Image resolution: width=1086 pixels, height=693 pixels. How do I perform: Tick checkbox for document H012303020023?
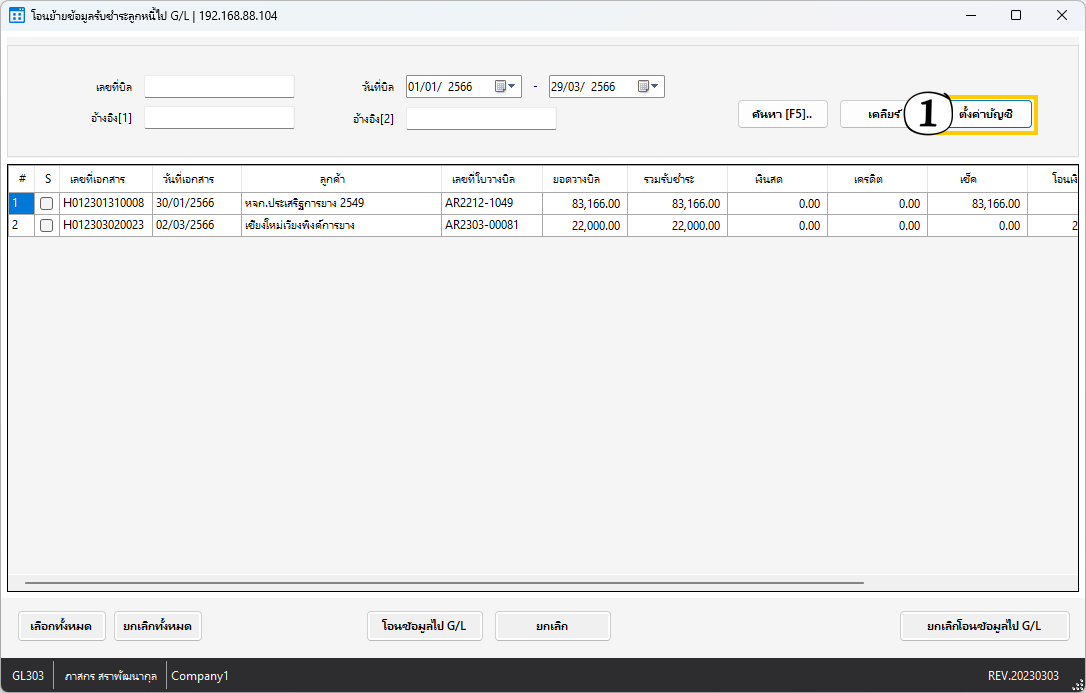(46, 226)
